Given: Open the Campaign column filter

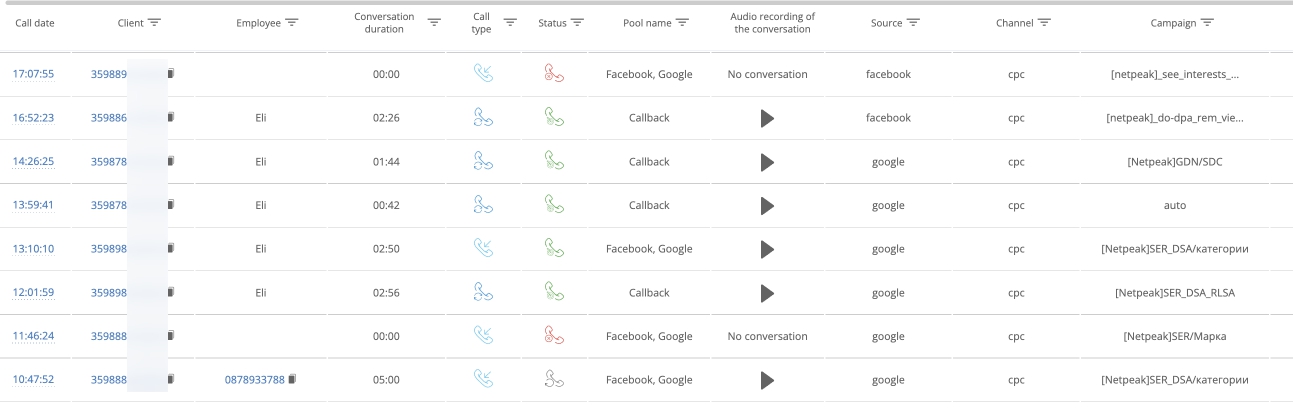Looking at the screenshot, I should (1207, 23).
